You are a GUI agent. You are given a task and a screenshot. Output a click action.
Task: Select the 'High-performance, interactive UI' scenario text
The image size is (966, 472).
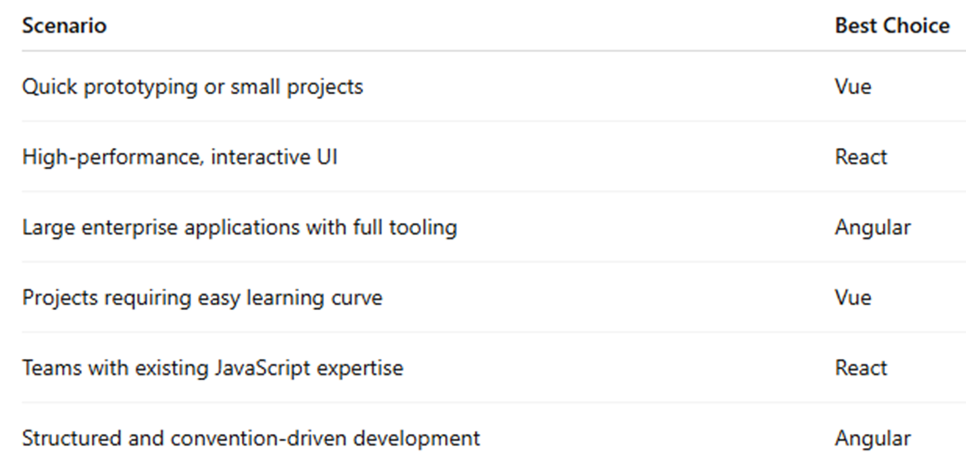pyautogui.click(x=180, y=157)
